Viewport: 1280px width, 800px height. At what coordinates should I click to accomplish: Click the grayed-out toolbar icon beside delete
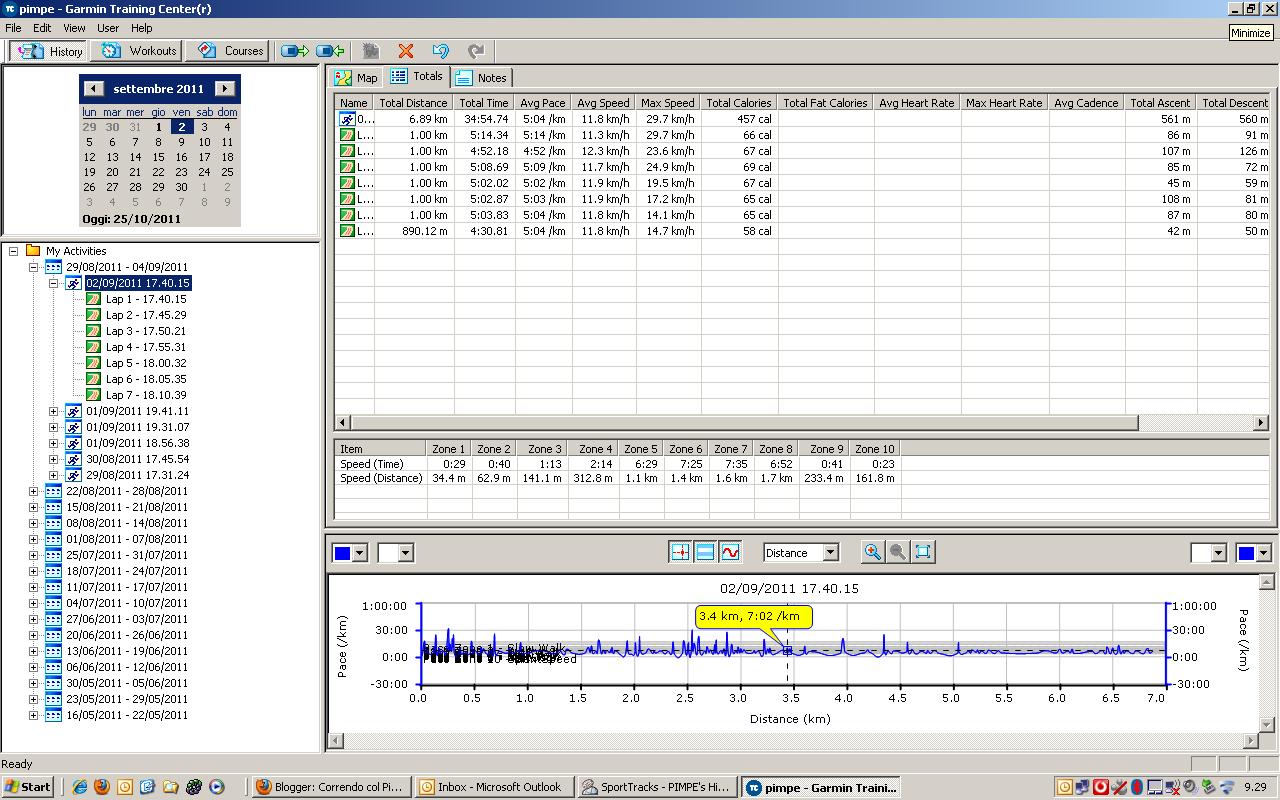(x=371, y=50)
